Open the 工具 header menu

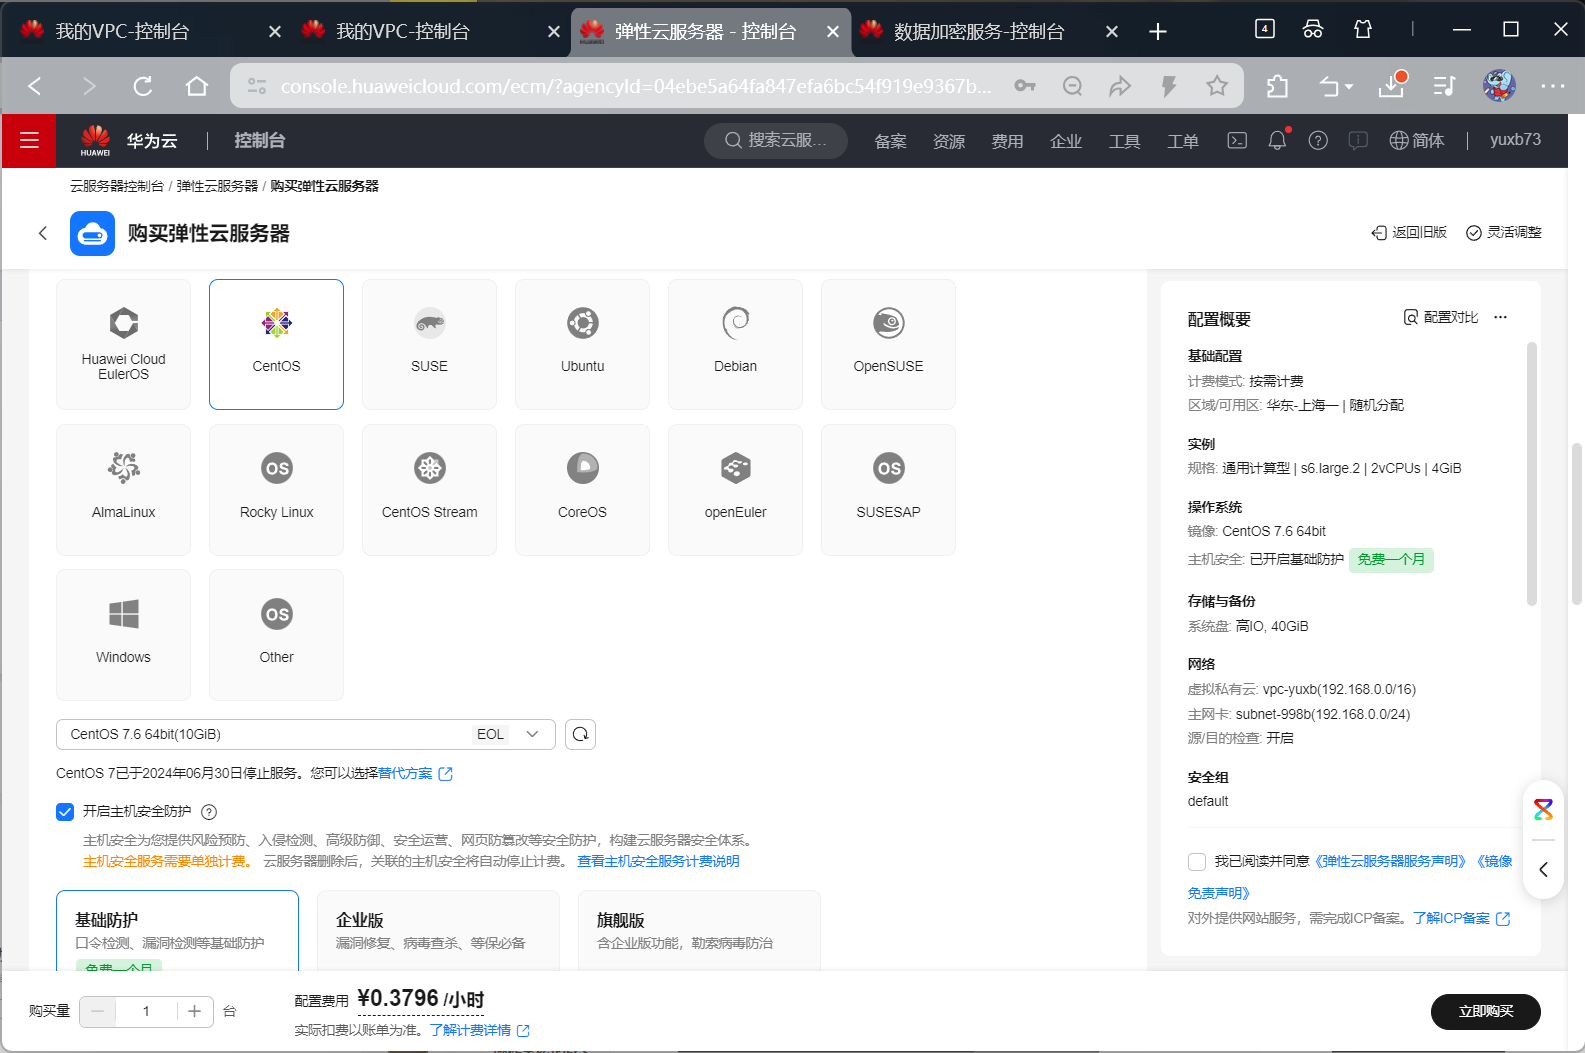[x=1124, y=141]
